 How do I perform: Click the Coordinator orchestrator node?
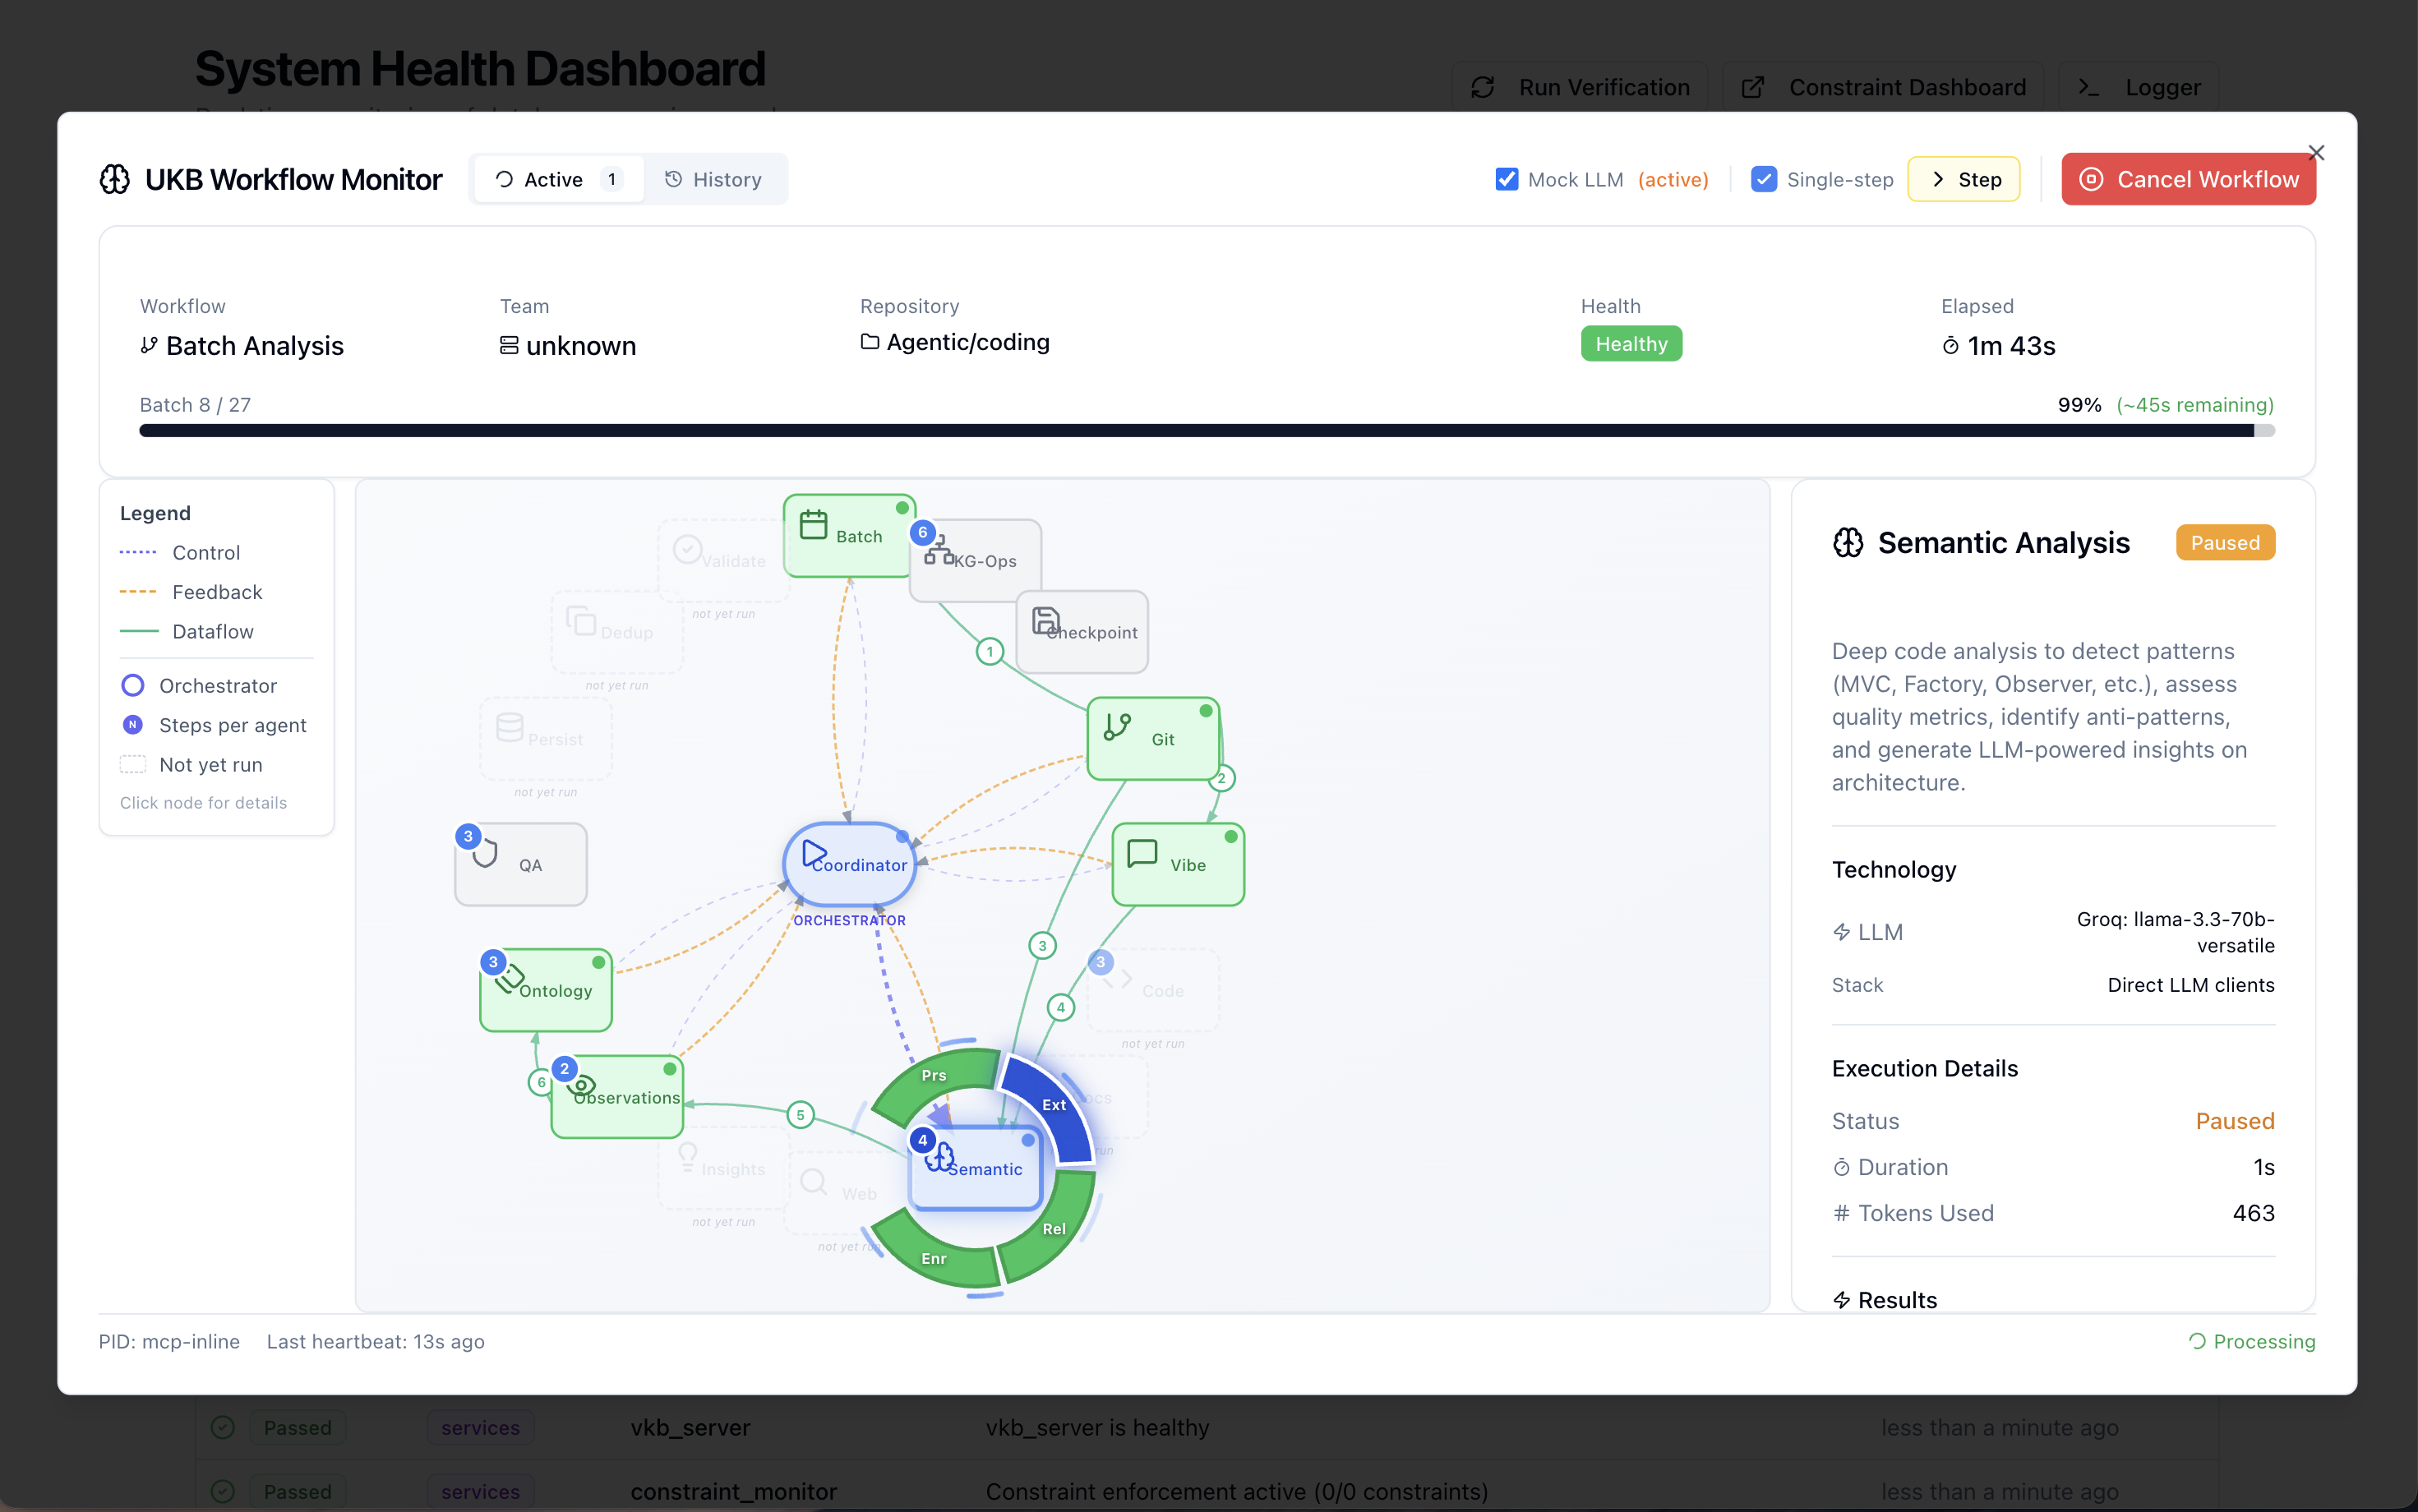[850, 864]
